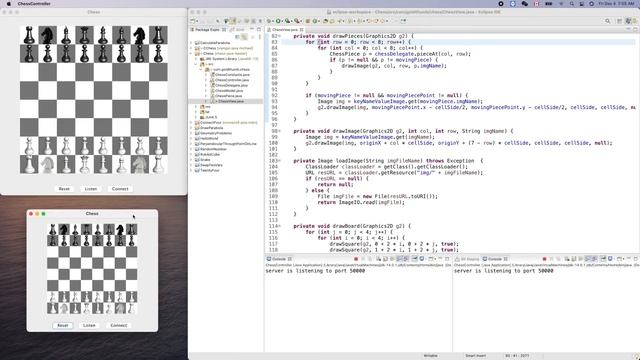Click Connect in the small Chess window
640x360 pixels.
(119, 325)
